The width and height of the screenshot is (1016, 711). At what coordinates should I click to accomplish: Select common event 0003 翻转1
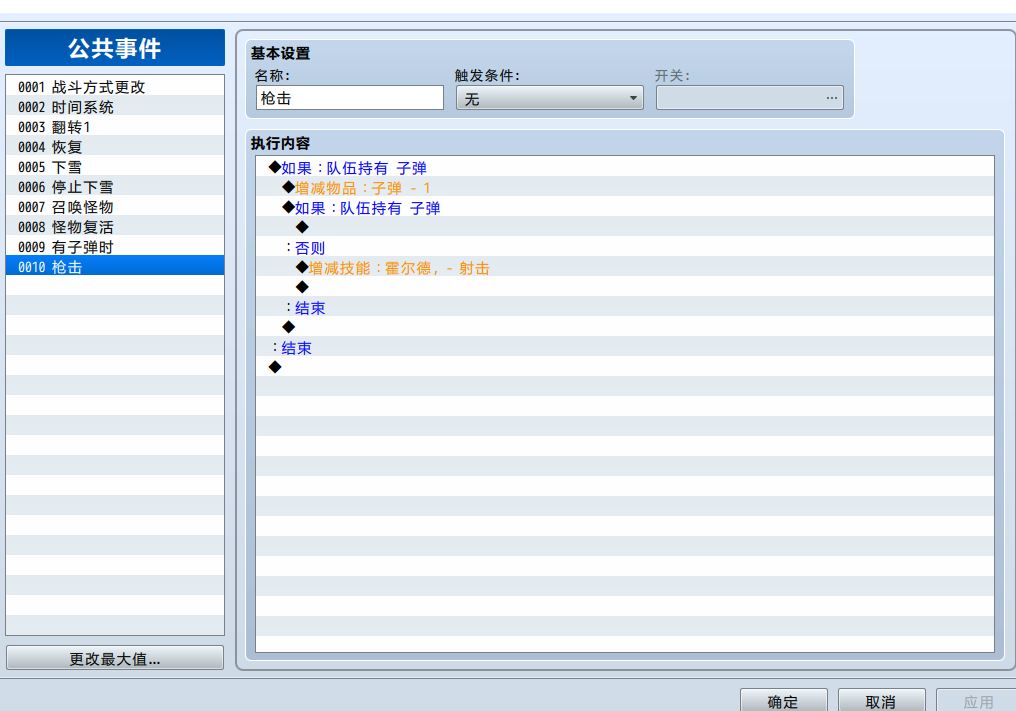115,126
